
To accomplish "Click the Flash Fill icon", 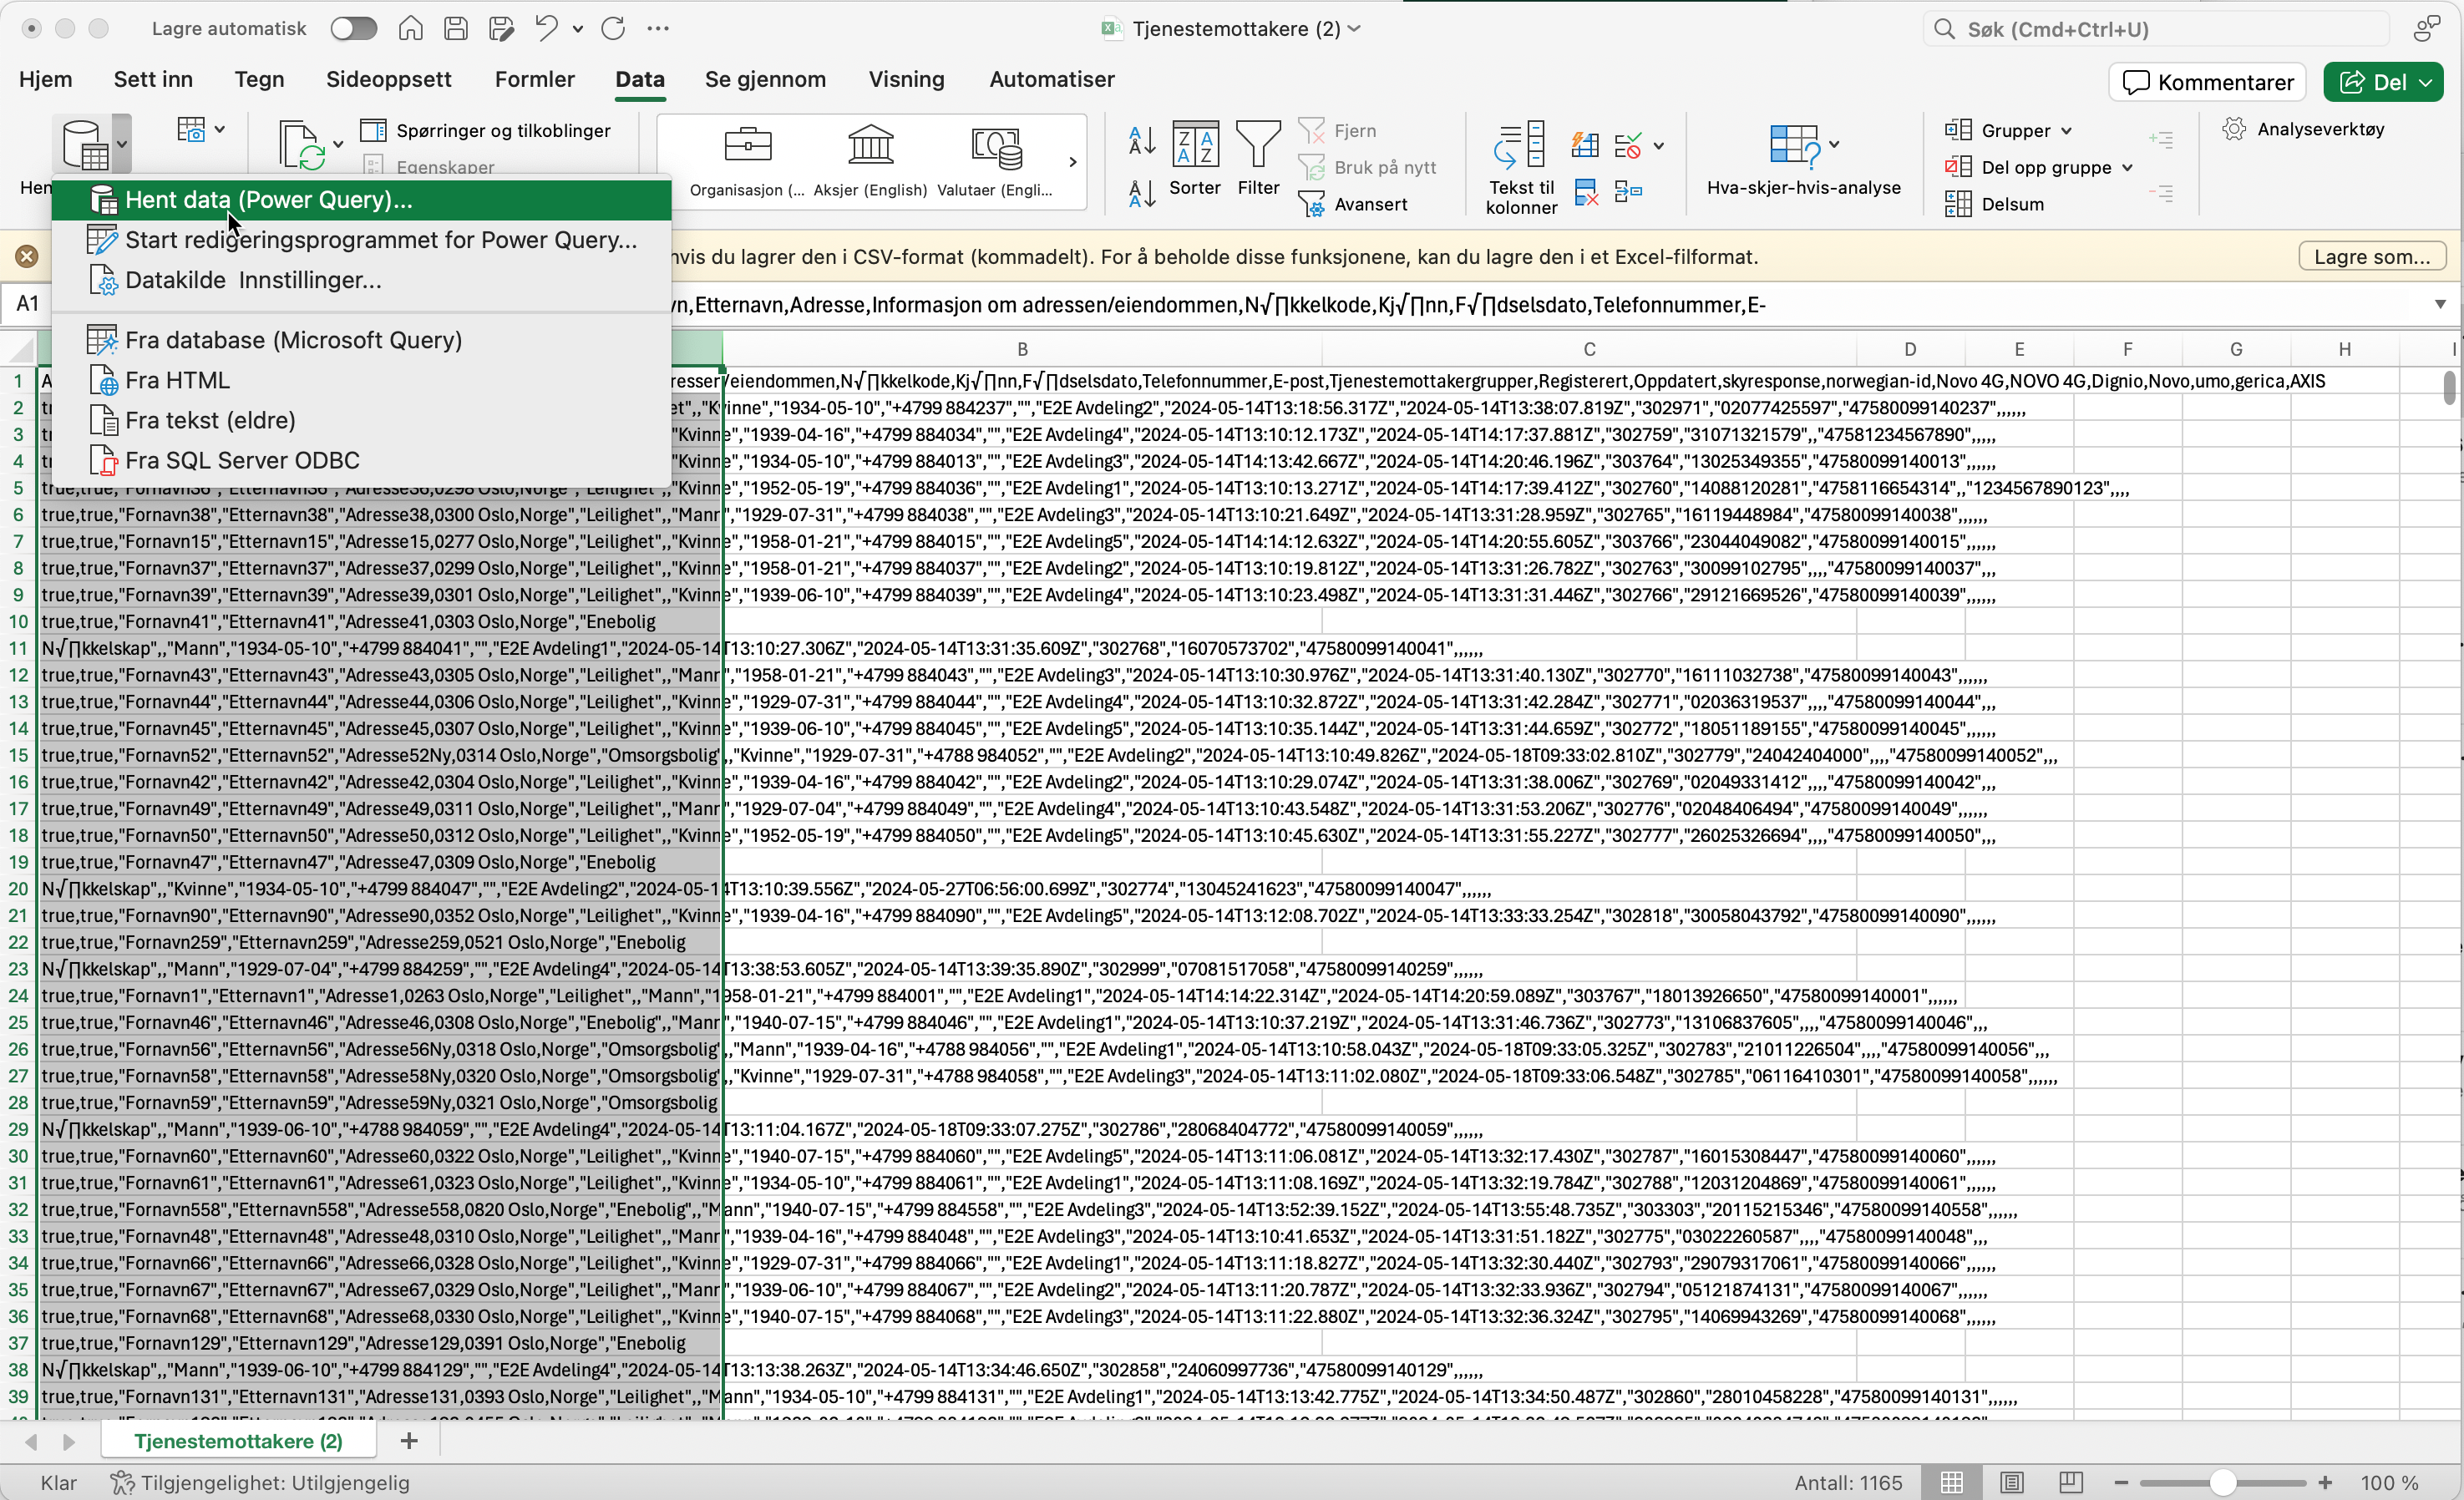I will [x=1585, y=146].
